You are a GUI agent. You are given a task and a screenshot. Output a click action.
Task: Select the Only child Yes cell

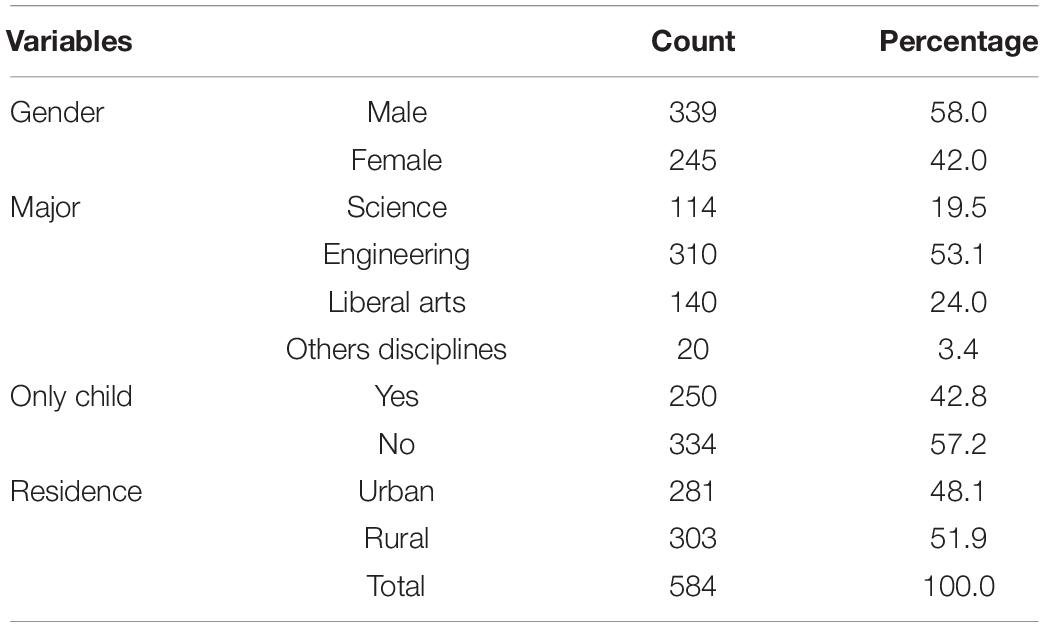396,397
